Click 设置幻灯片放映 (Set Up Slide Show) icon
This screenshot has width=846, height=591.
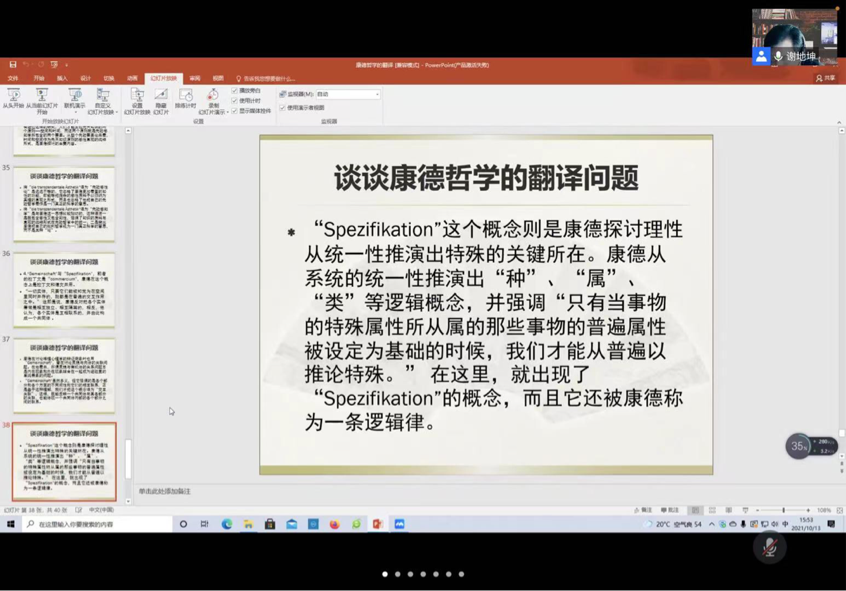point(137,98)
